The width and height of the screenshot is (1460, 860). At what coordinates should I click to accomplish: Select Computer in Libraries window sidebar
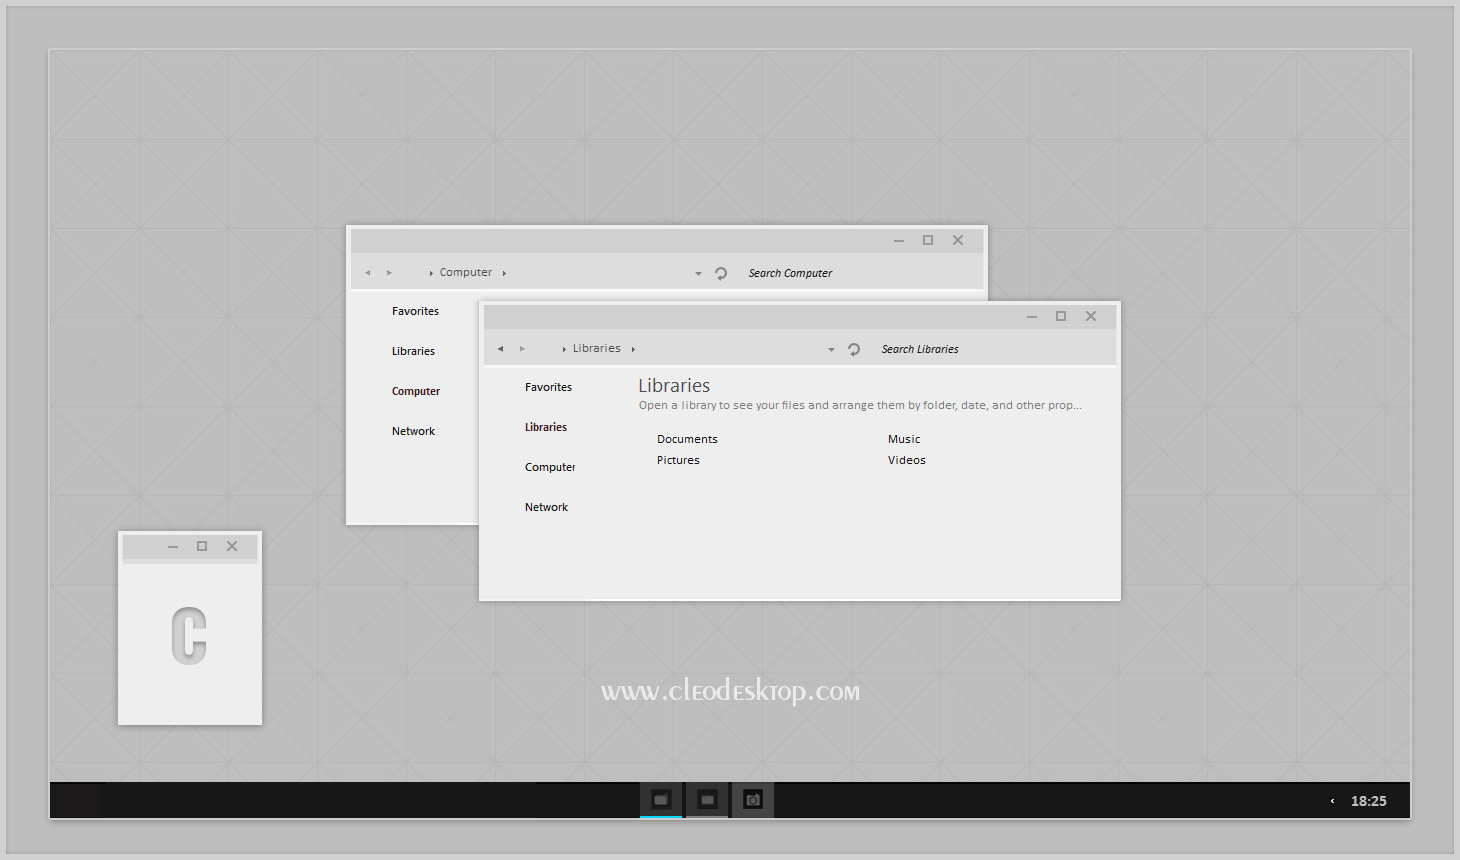(550, 467)
